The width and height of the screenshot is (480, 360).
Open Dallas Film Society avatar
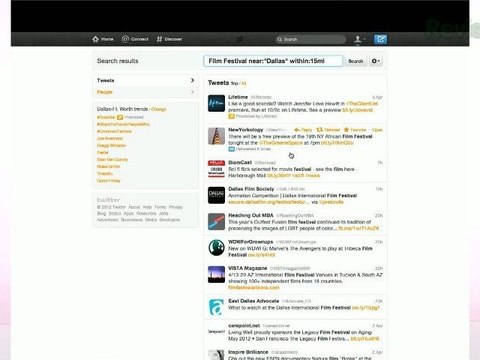tap(216, 195)
